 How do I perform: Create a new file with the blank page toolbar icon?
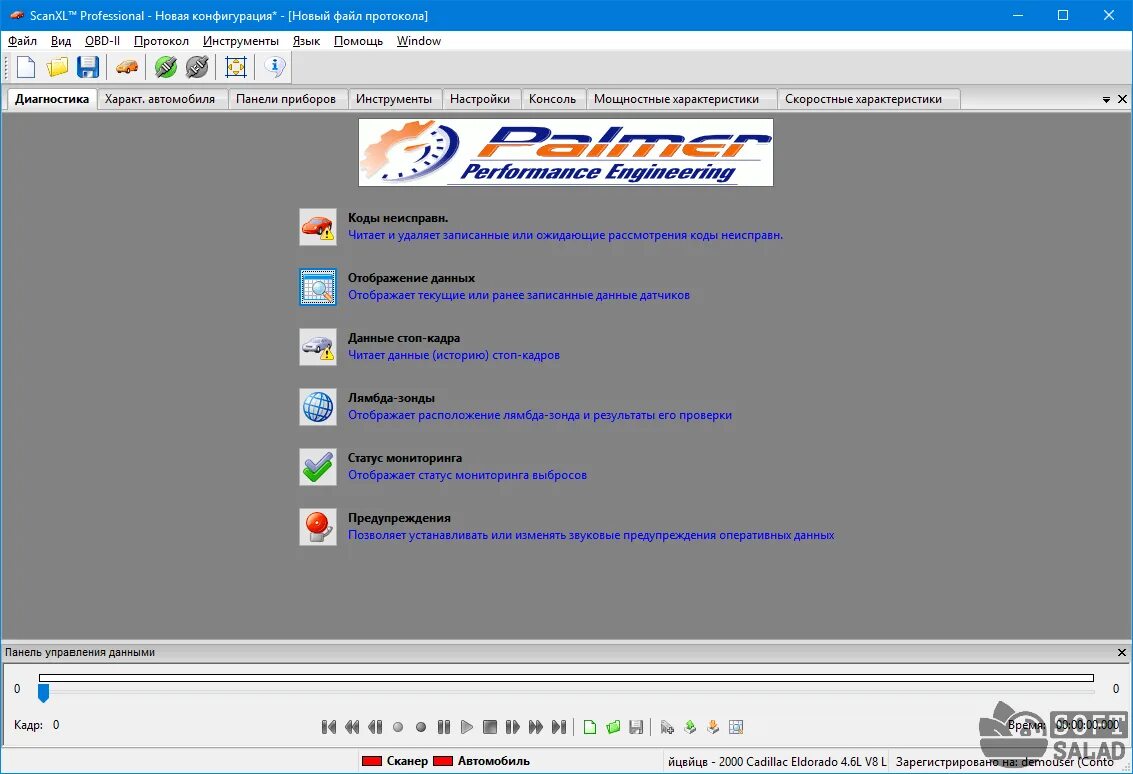click(26, 67)
